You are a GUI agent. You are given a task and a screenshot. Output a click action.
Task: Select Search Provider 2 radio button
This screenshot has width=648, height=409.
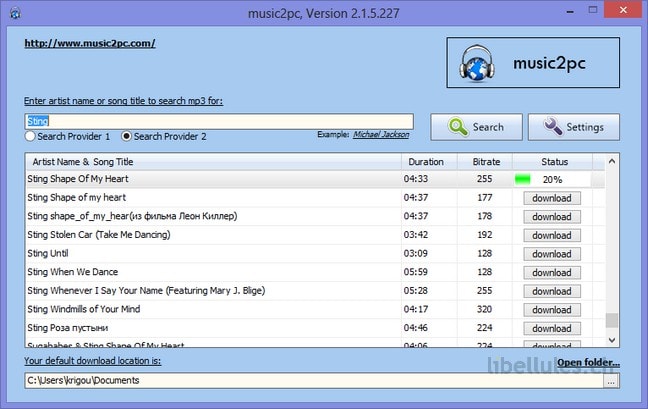pyautogui.click(x=126, y=136)
